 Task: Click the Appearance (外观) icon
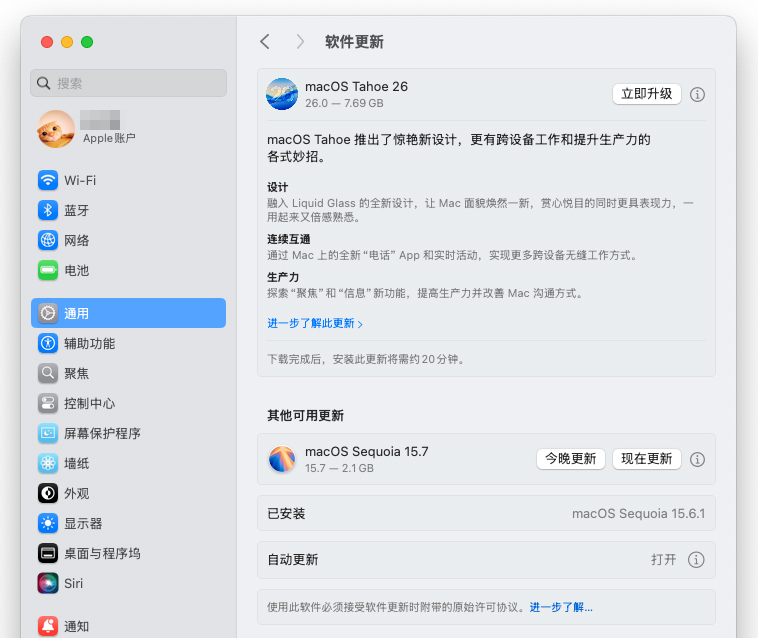click(x=48, y=493)
